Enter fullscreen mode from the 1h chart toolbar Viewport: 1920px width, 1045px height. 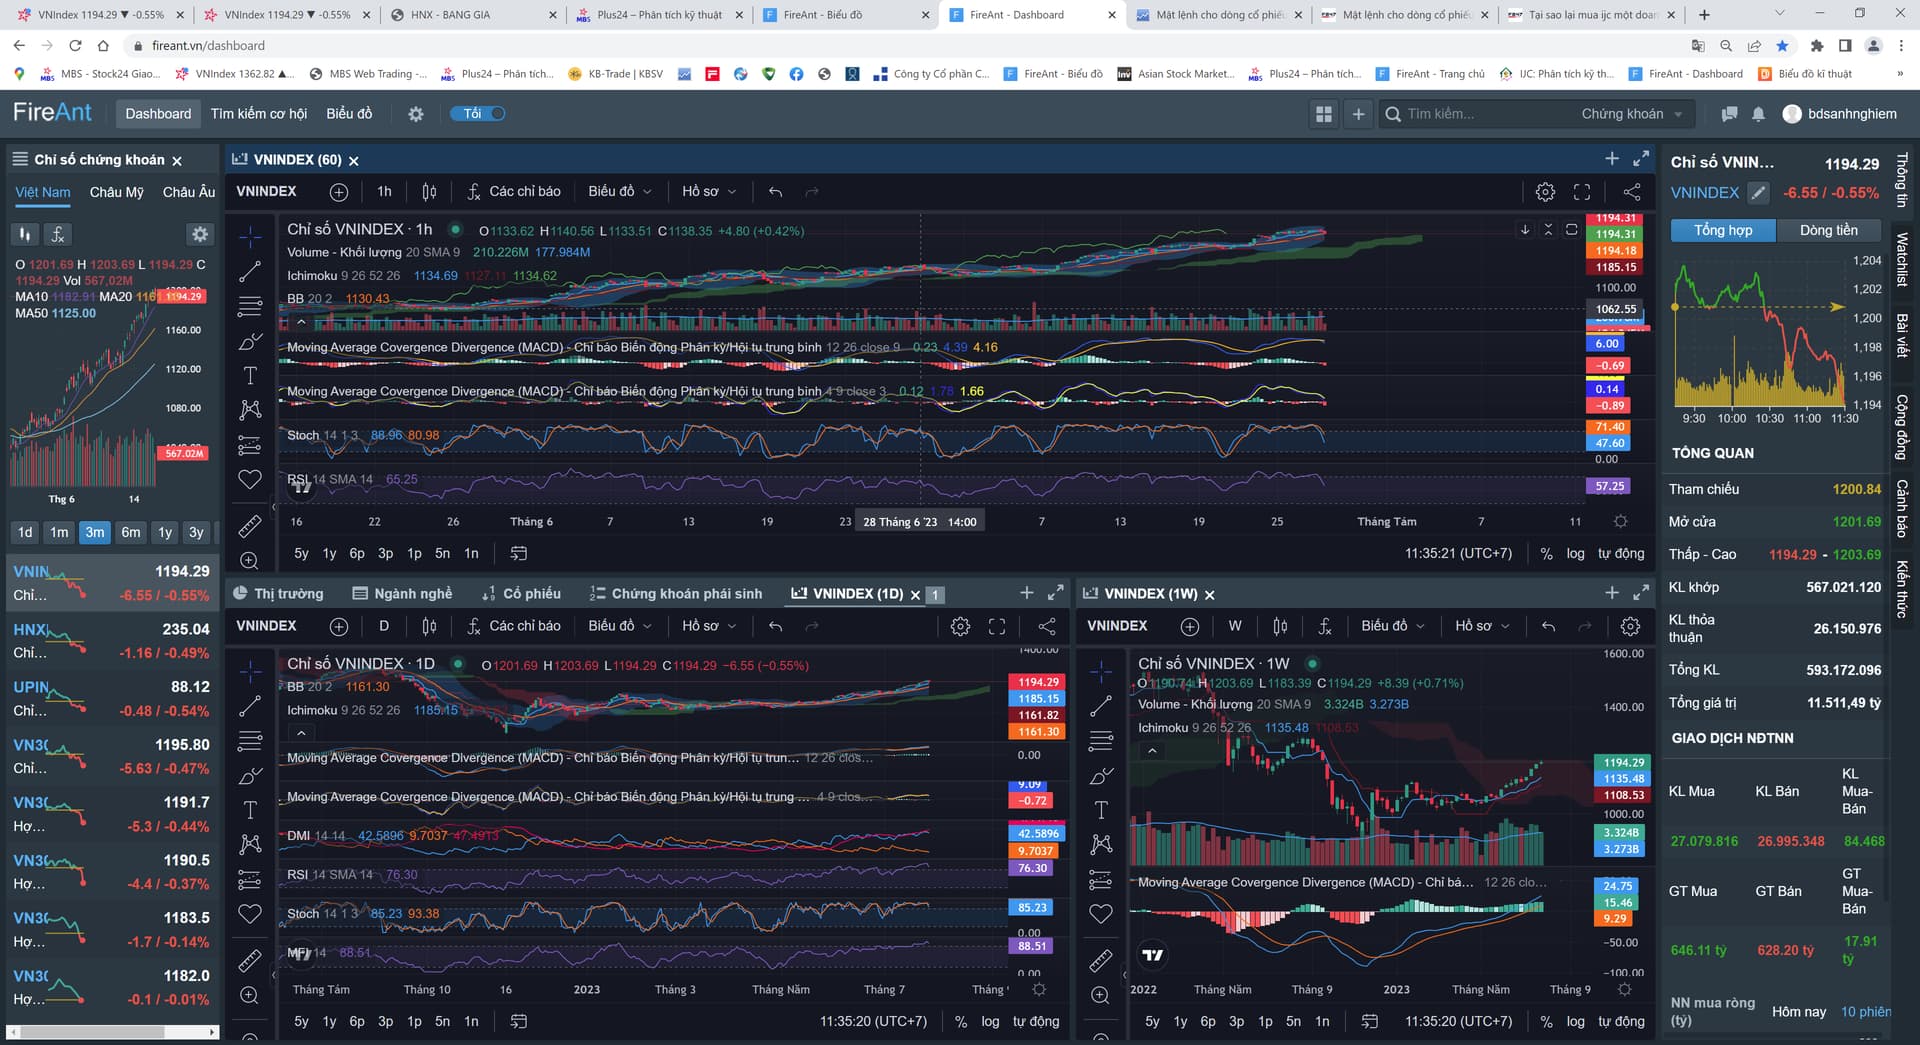(1582, 192)
